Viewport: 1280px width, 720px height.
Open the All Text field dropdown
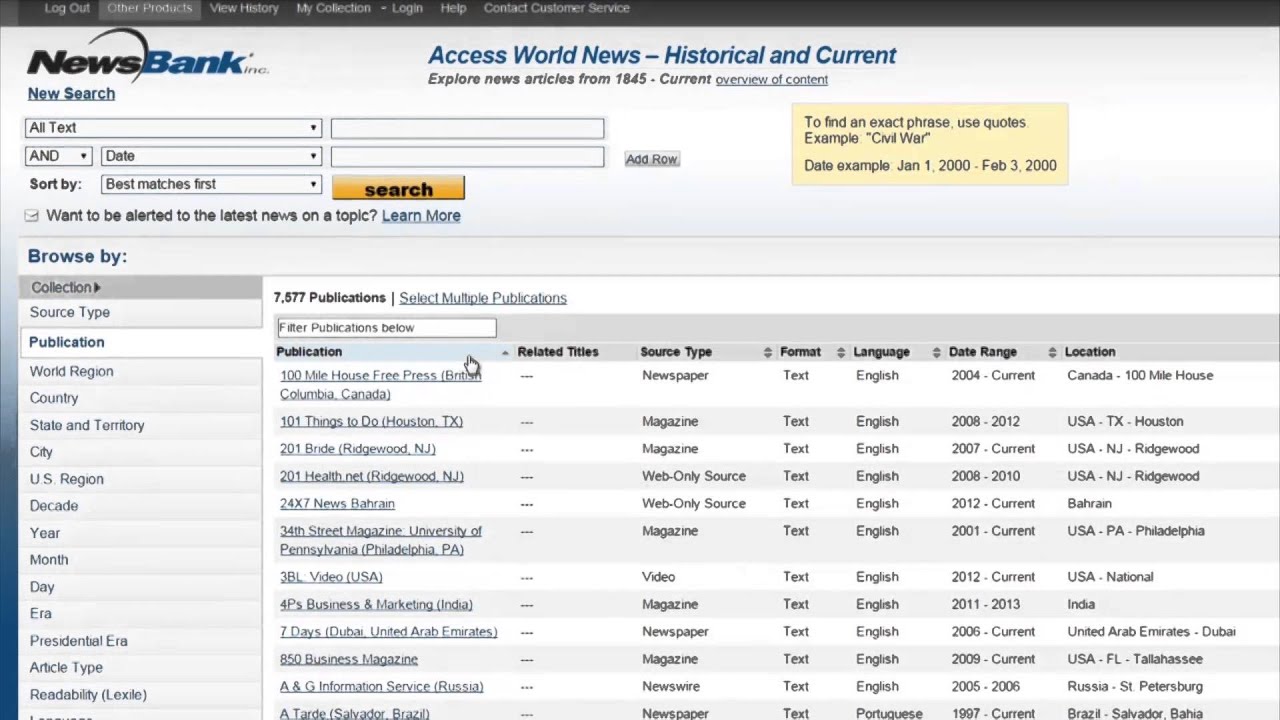(174, 128)
